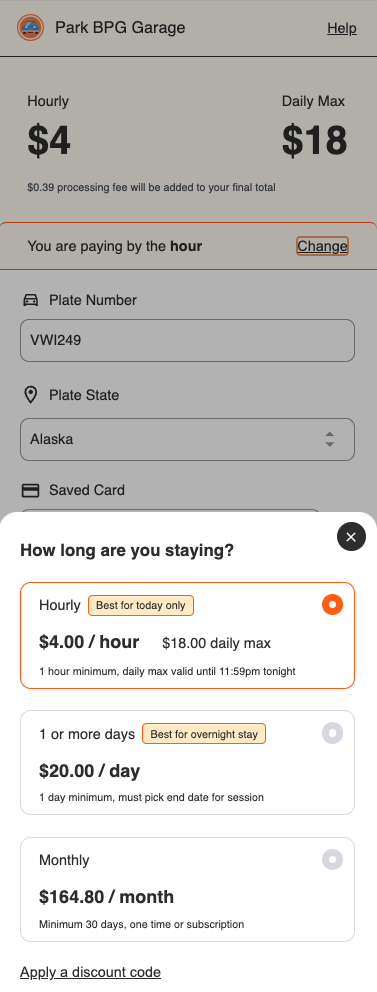Viewport: 377px width, 992px height.
Task: Click the credit card icon beside Saved Card
Action: [x=30, y=490]
